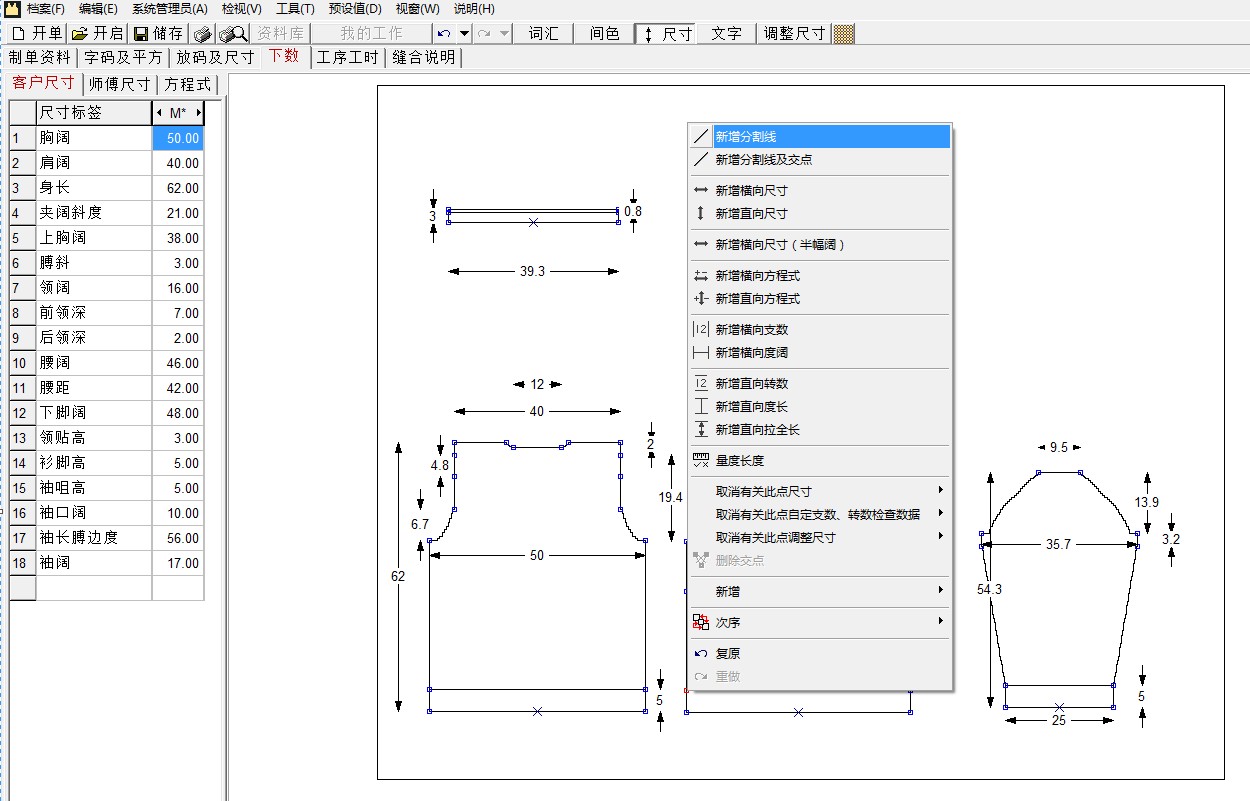Open the undo history dropdown arrow
1250x801 pixels.
tap(464, 33)
